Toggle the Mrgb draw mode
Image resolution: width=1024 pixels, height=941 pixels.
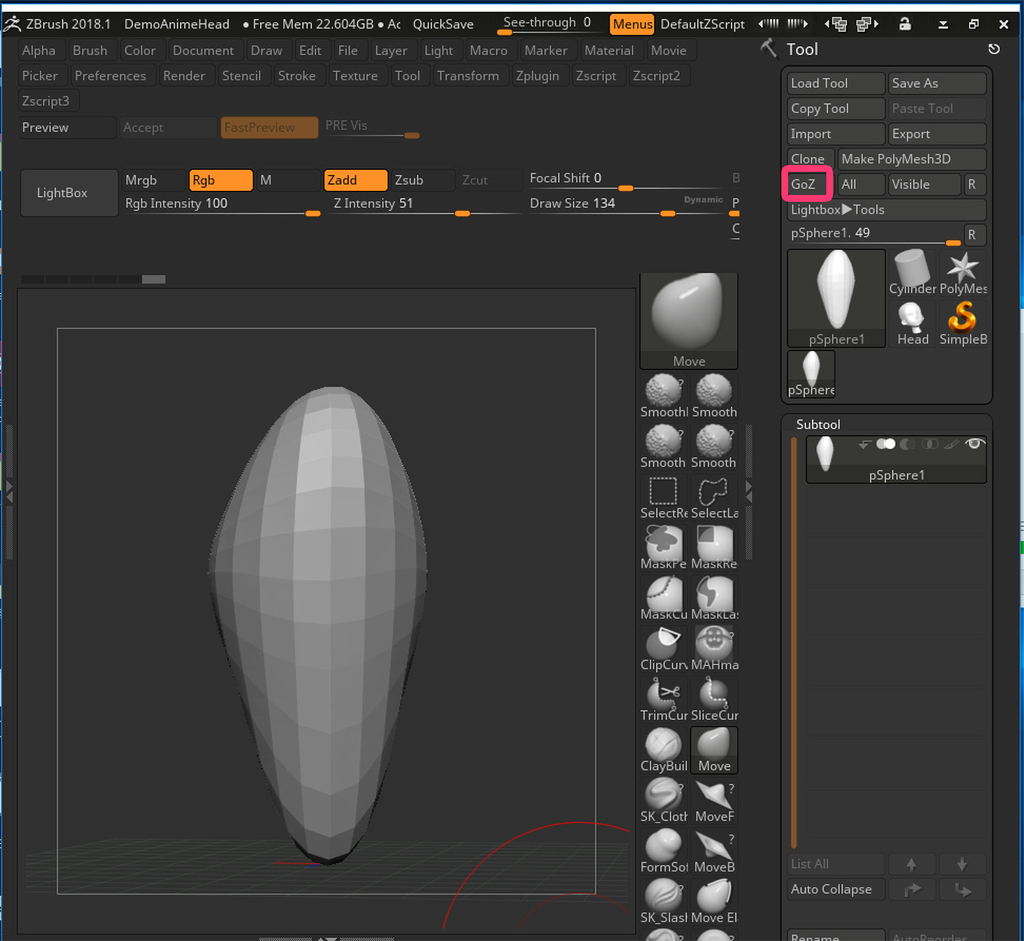[x=153, y=180]
